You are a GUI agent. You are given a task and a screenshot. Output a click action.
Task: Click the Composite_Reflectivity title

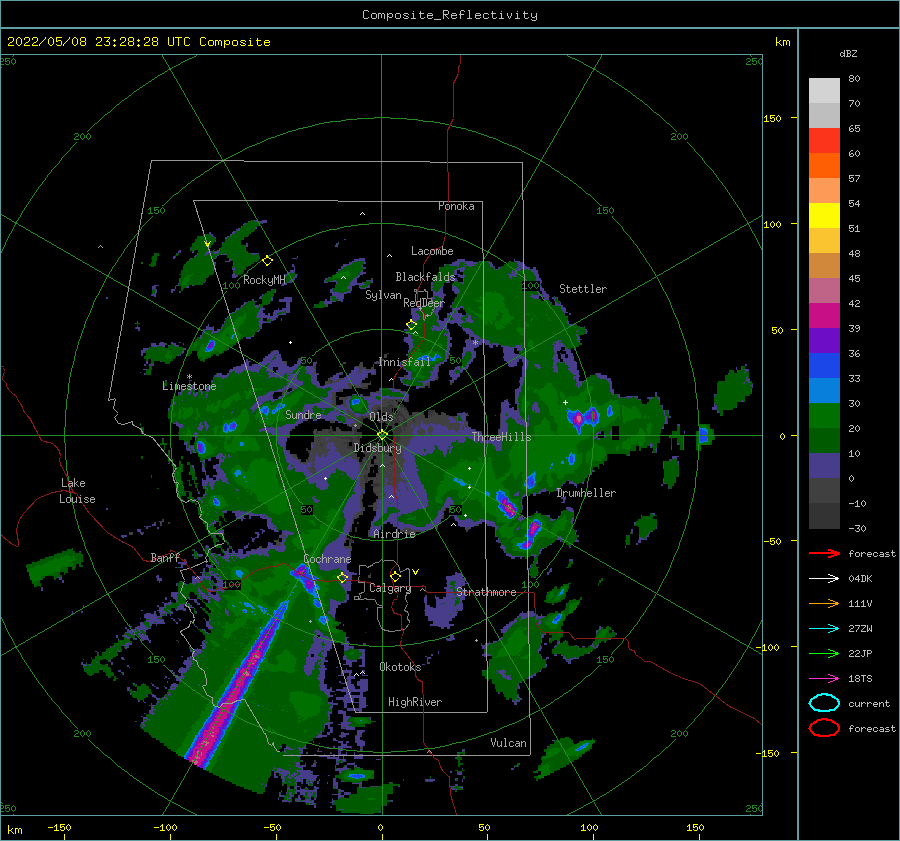(x=450, y=15)
